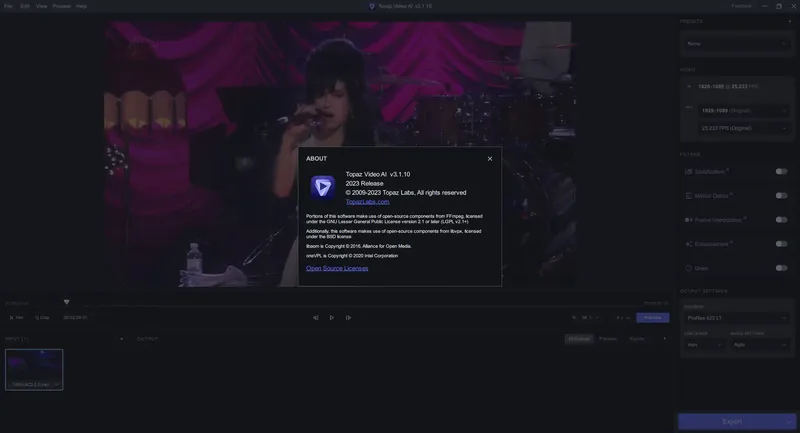
Task: Open the output list more options icon
Action: (664, 339)
